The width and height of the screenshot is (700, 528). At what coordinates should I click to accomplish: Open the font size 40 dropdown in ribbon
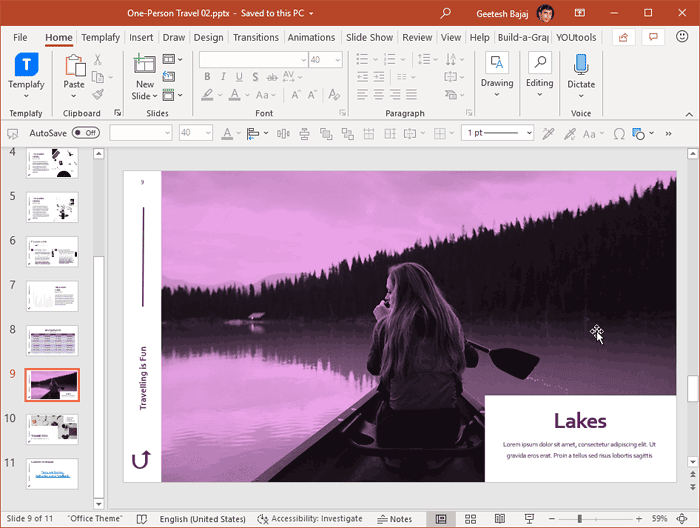click(337, 60)
